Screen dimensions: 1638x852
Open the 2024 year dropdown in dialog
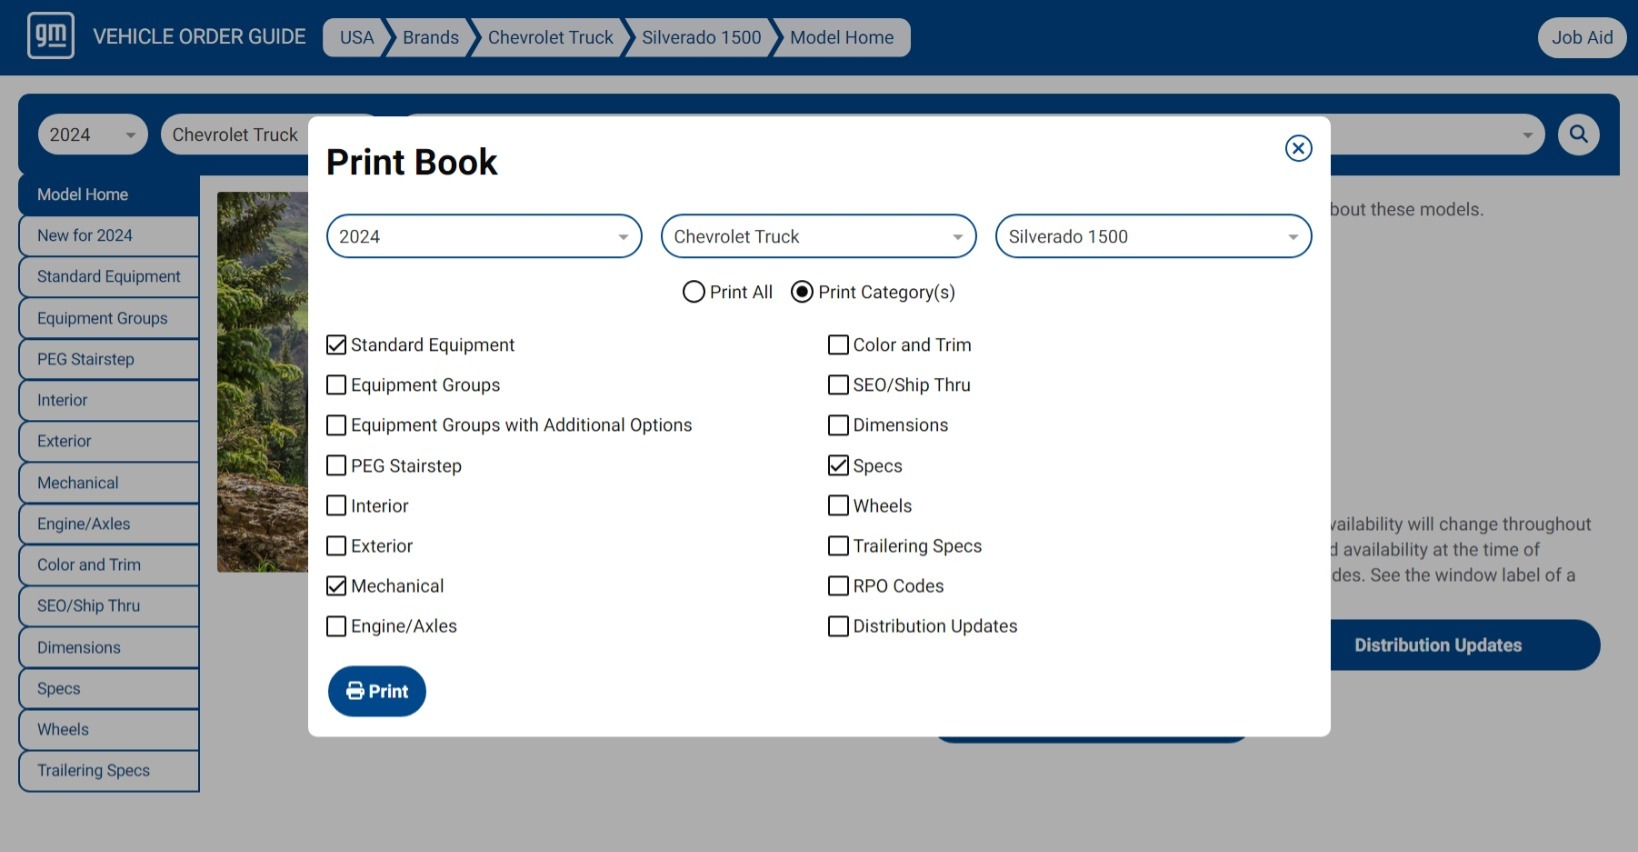[484, 236]
